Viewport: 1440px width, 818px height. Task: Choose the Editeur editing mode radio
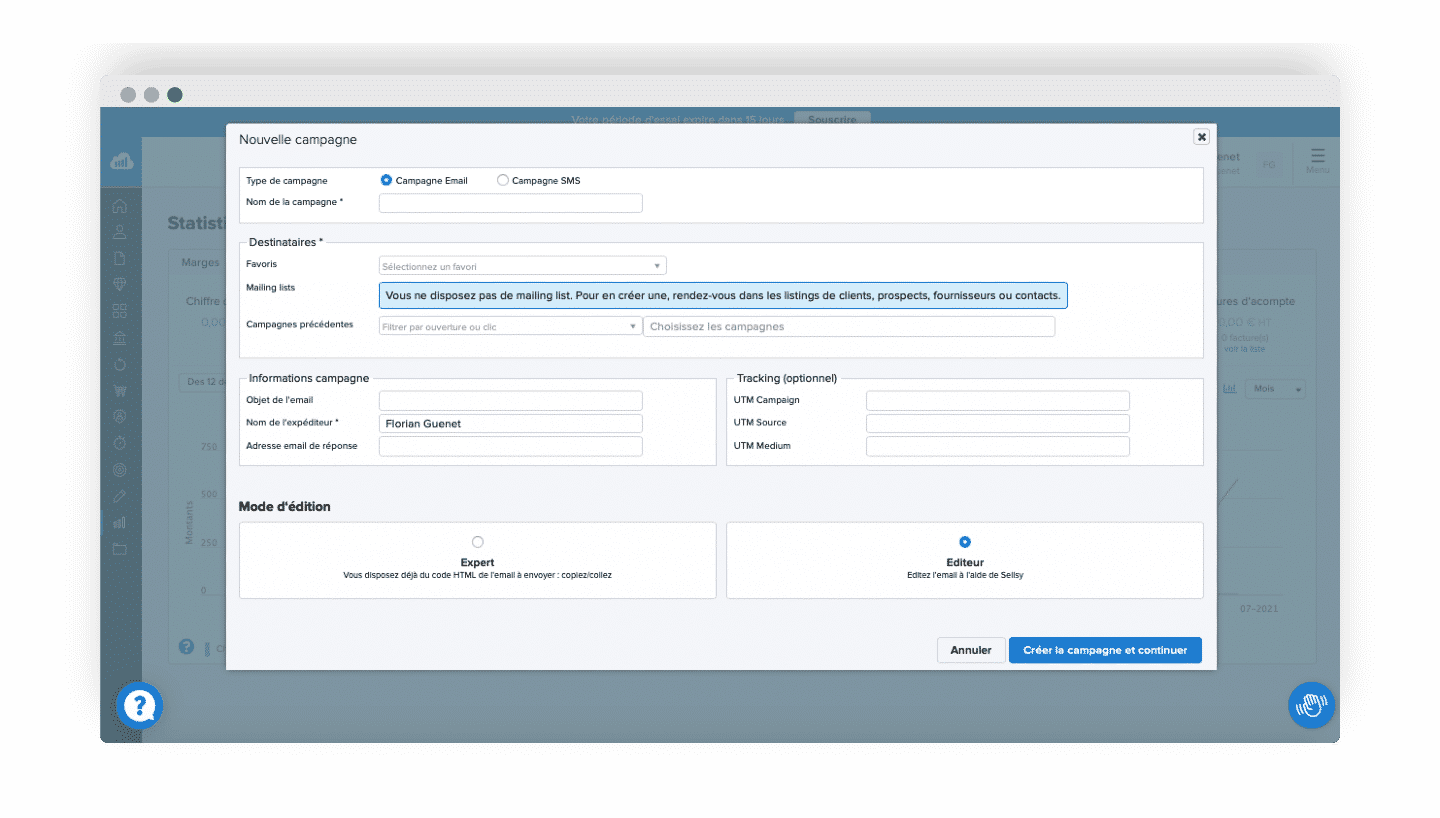click(965, 542)
